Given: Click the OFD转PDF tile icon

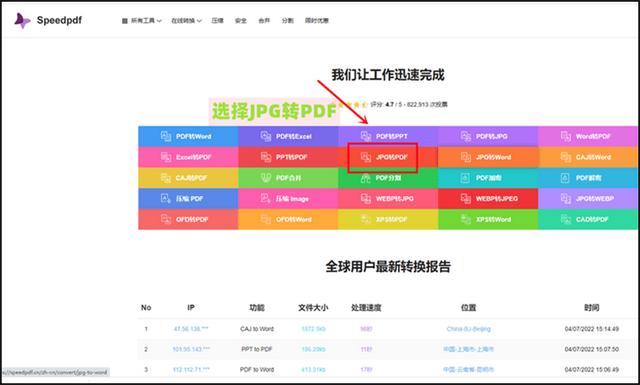Looking at the screenshot, I should click(166, 219).
